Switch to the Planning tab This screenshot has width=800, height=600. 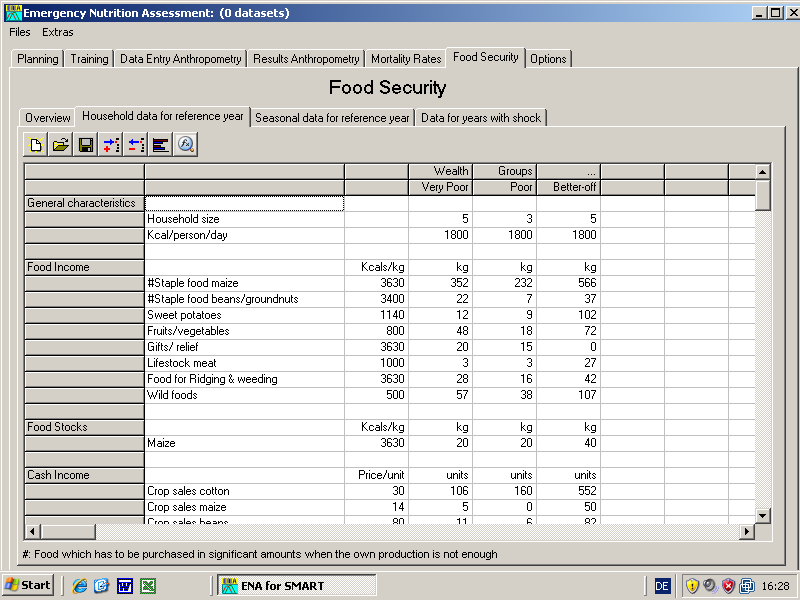pos(38,59)
